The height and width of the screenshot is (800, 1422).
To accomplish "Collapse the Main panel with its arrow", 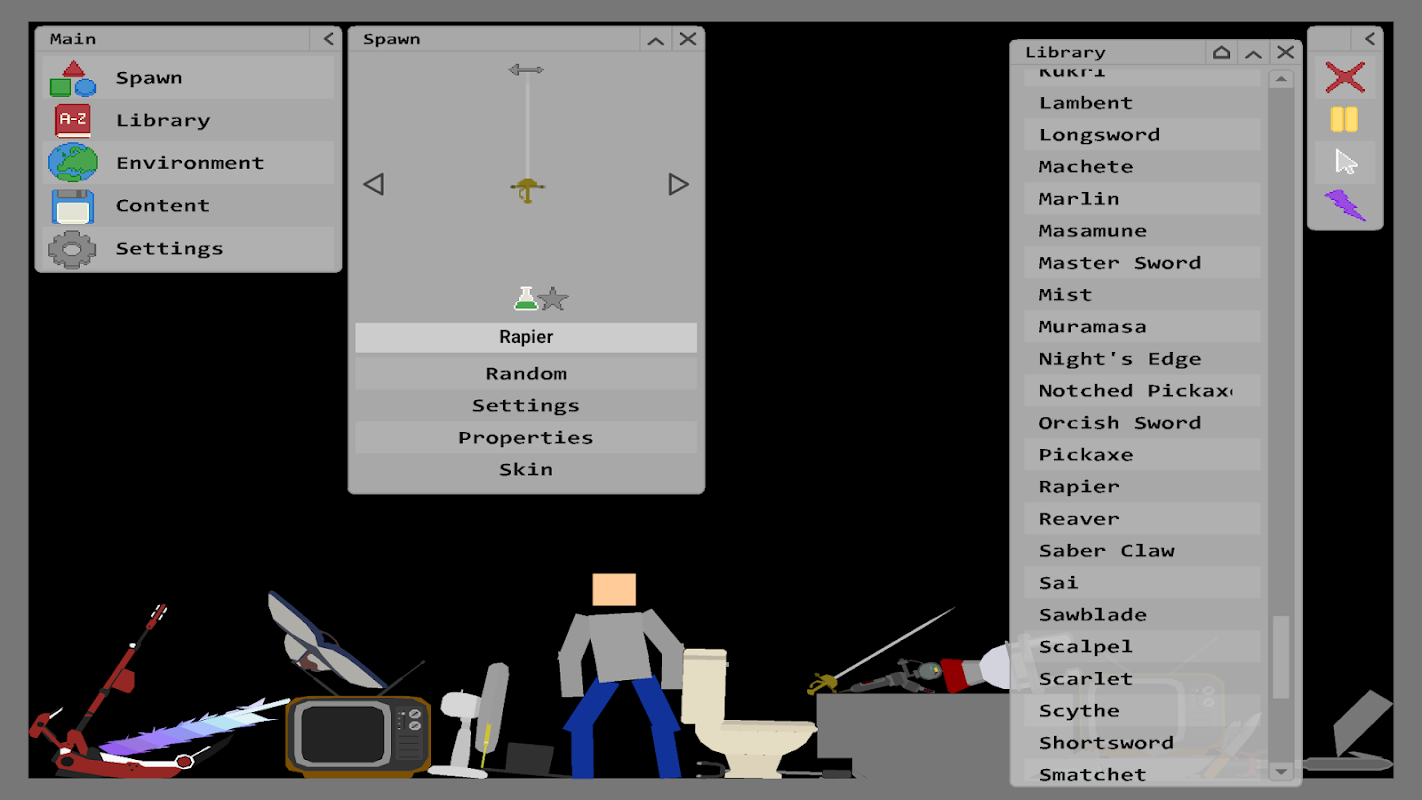I will click(x=328, y=39).
